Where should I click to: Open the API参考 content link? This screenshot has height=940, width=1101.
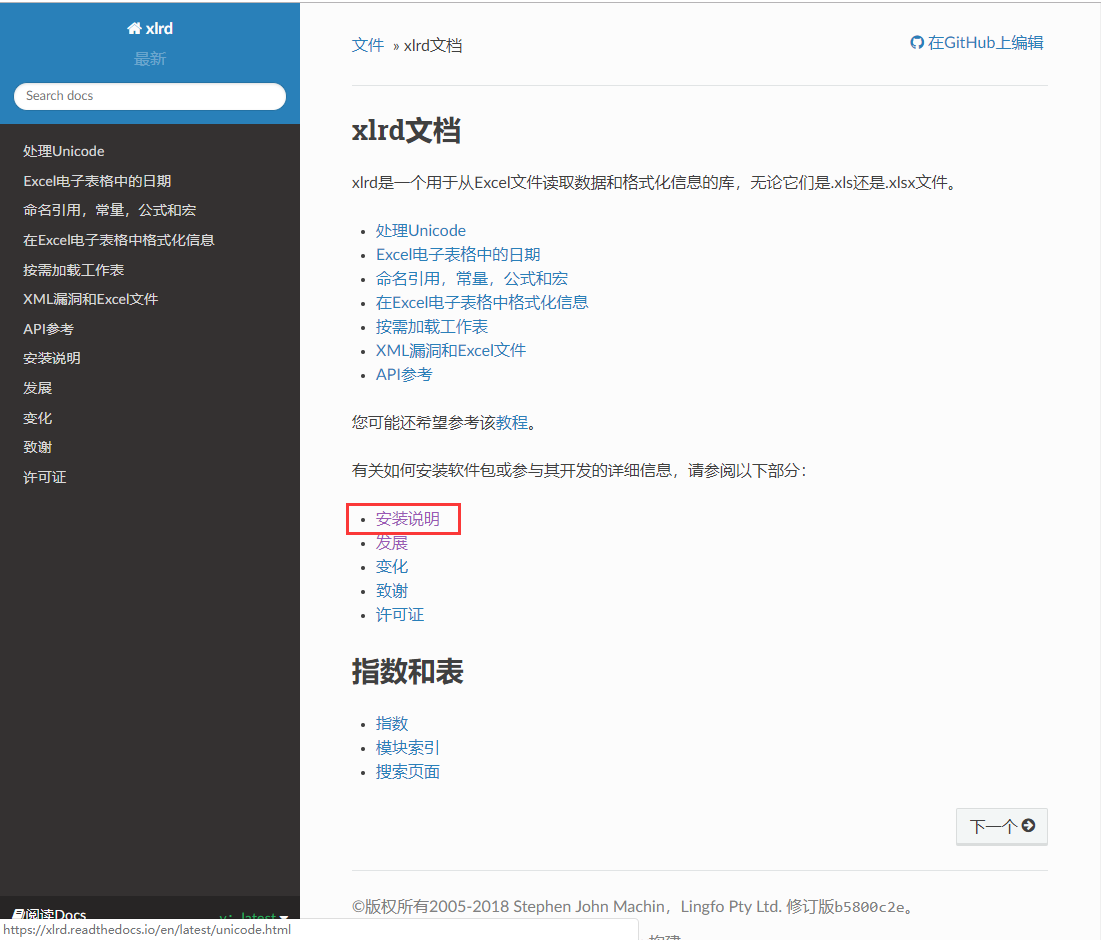(404, 374)
